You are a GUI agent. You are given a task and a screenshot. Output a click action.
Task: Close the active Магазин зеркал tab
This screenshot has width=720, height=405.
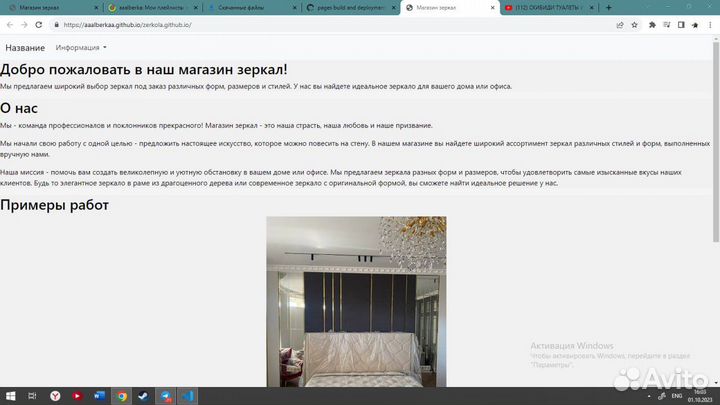click(x=492, y=8)
